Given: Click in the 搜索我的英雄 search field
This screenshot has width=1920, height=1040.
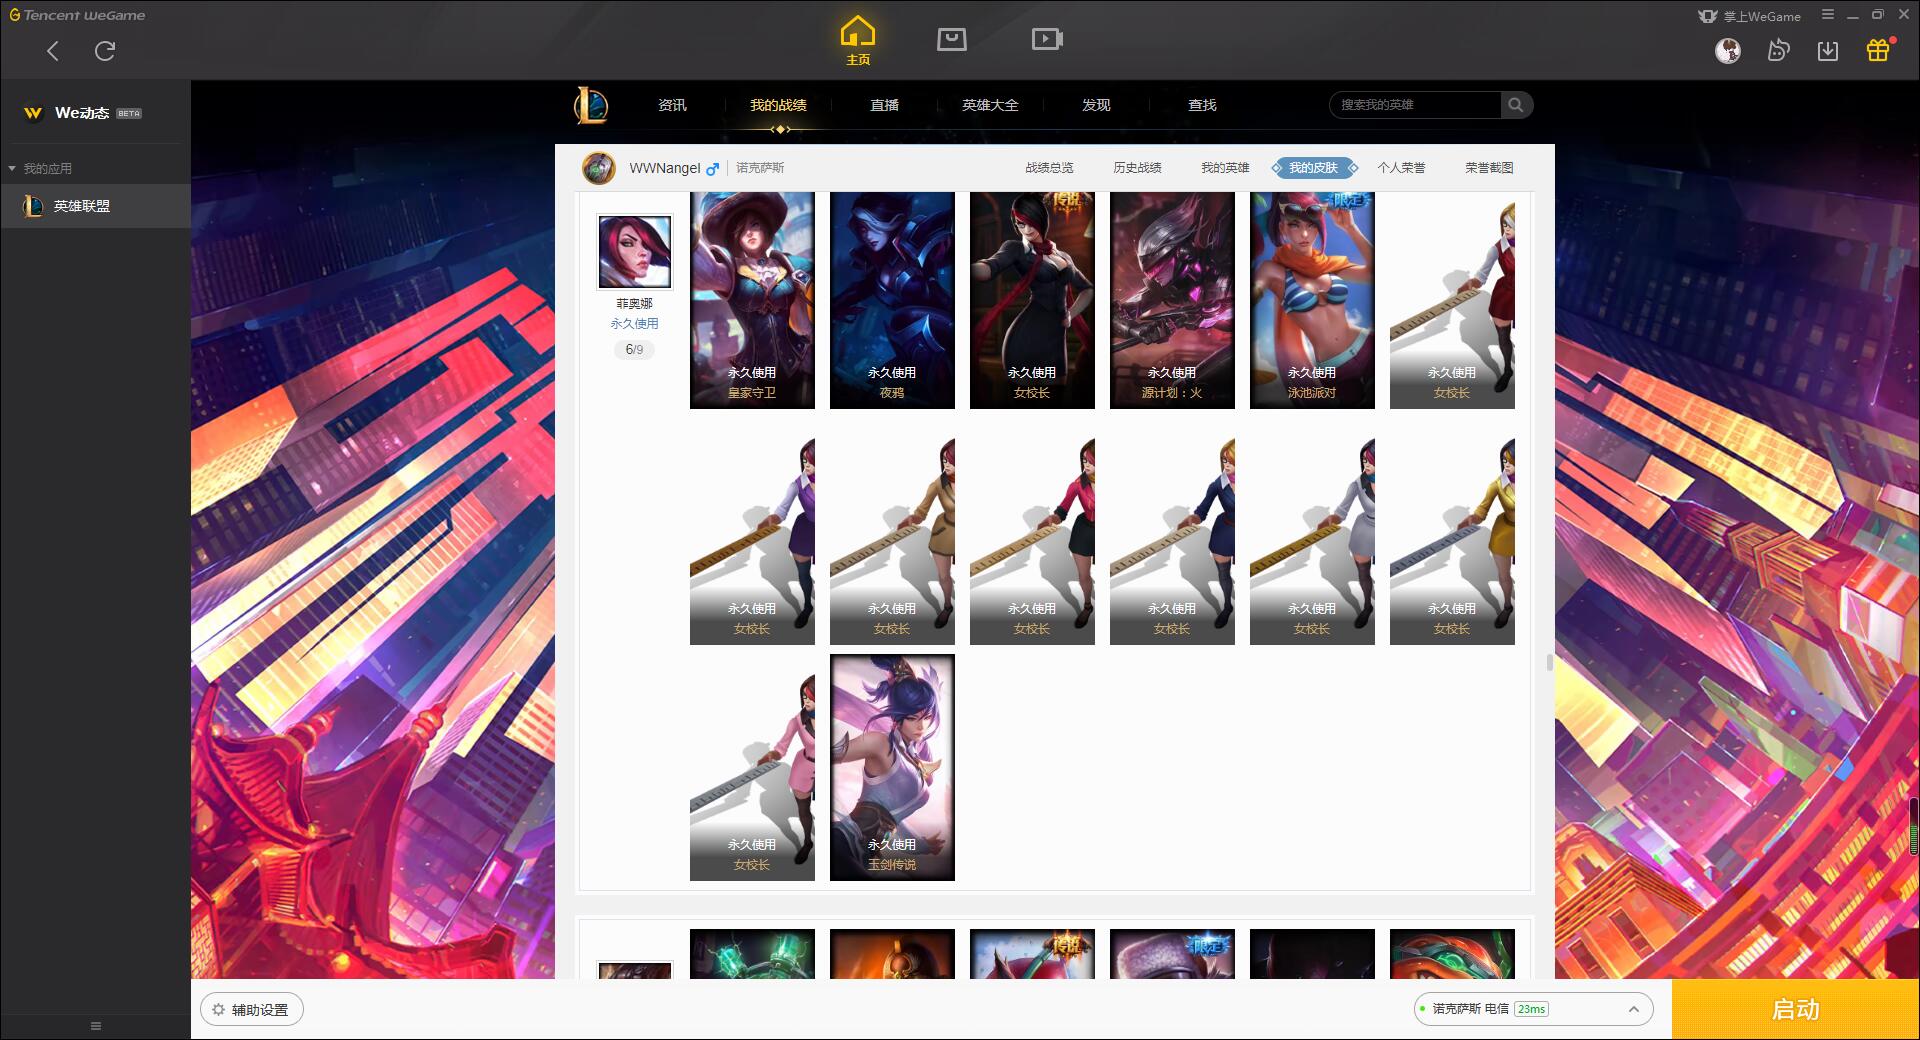Looking at the screenshot, I should click(x=1415, y=105).
